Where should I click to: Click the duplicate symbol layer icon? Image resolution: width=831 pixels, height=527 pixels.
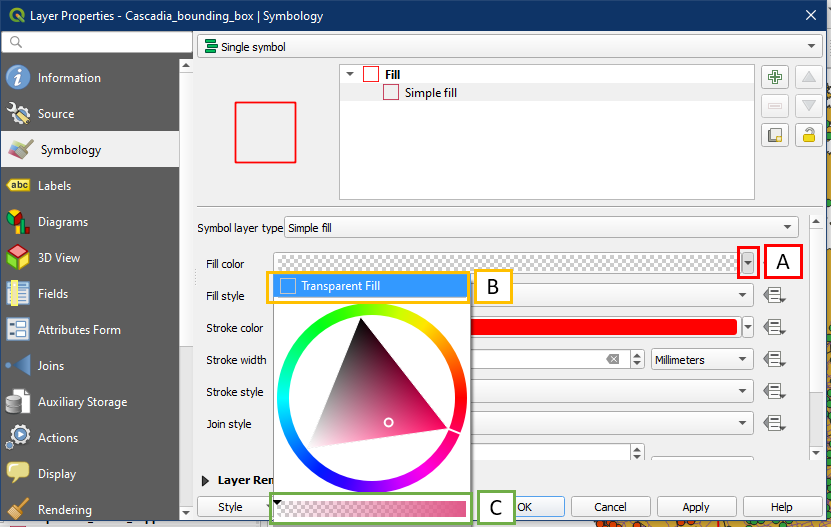tap(774, 135)
